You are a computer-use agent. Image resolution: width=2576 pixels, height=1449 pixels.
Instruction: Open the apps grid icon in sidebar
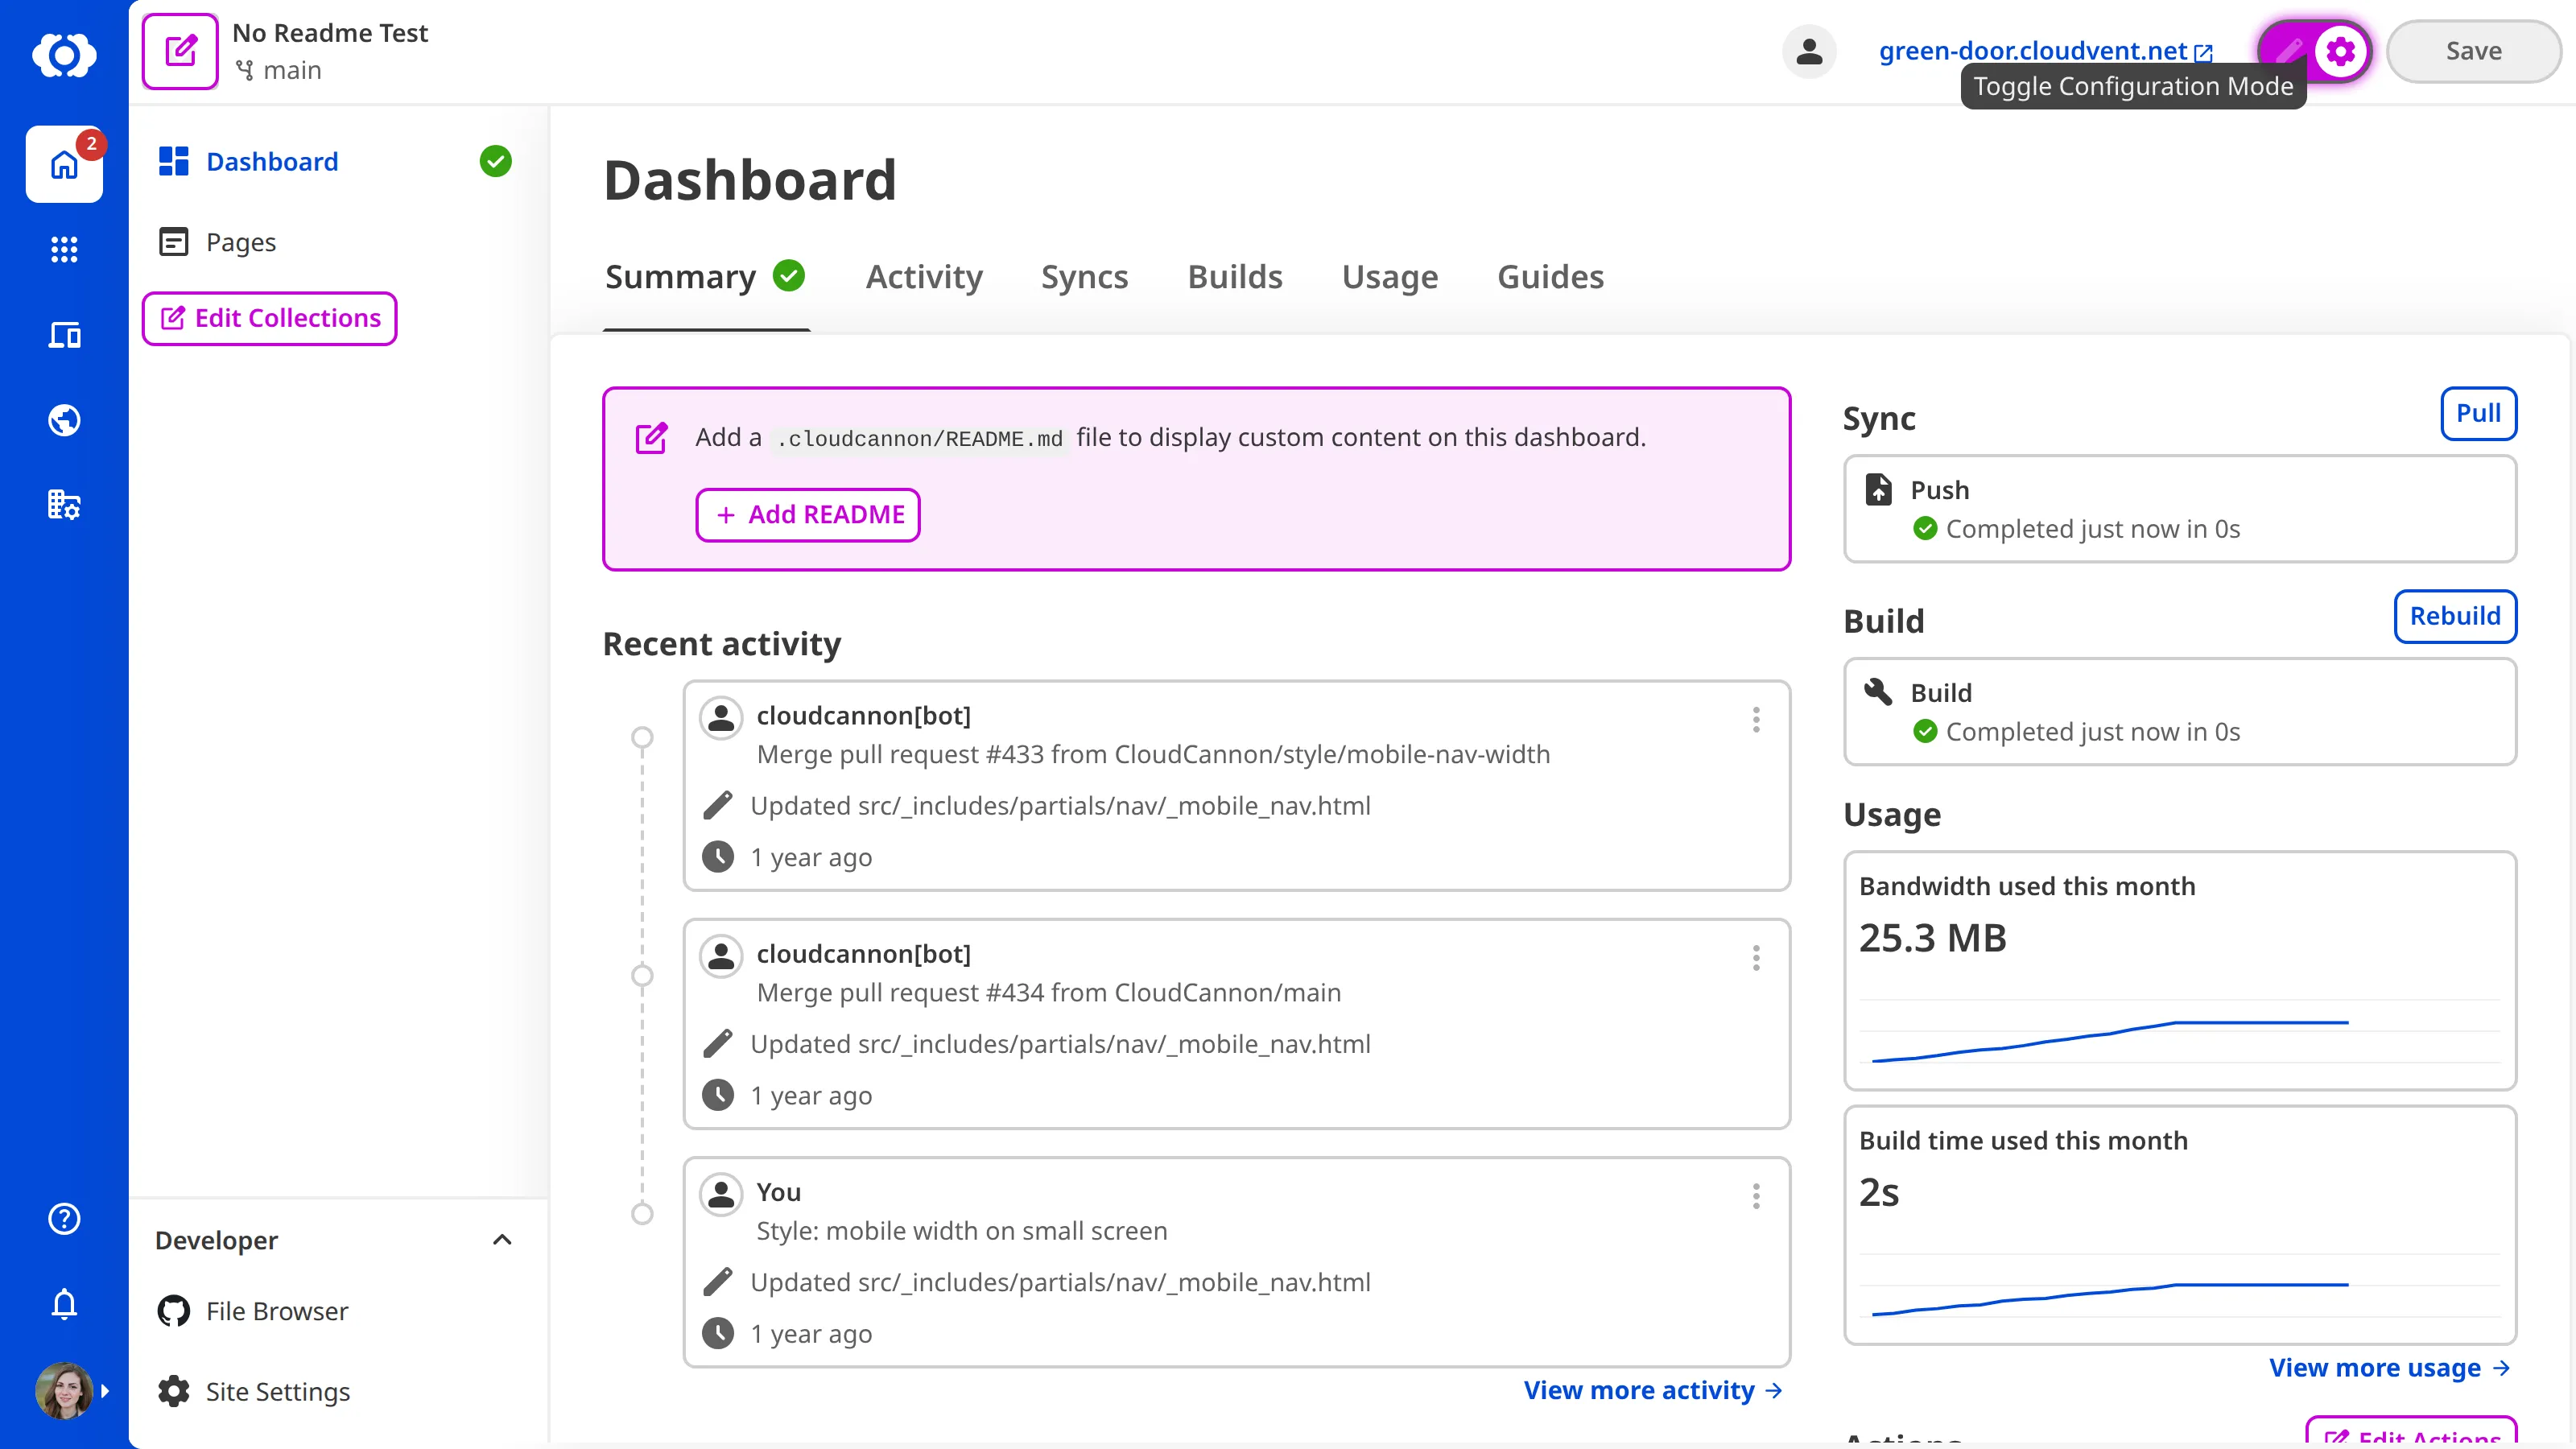[x=64, y=249]
